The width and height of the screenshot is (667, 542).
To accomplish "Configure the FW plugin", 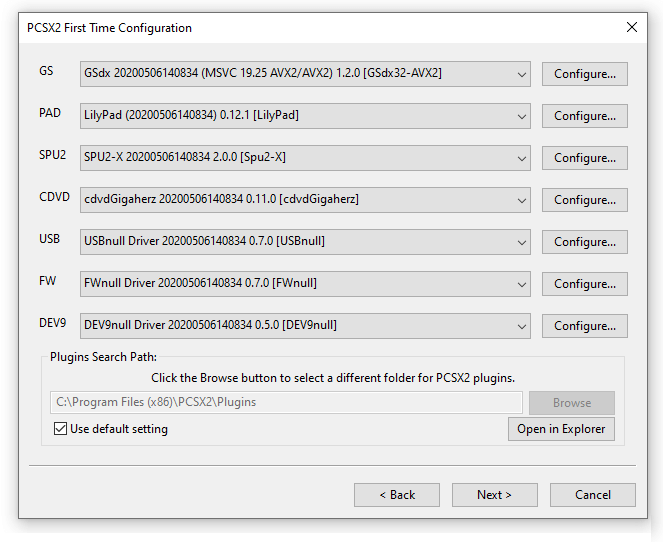I will coord(584,284).
